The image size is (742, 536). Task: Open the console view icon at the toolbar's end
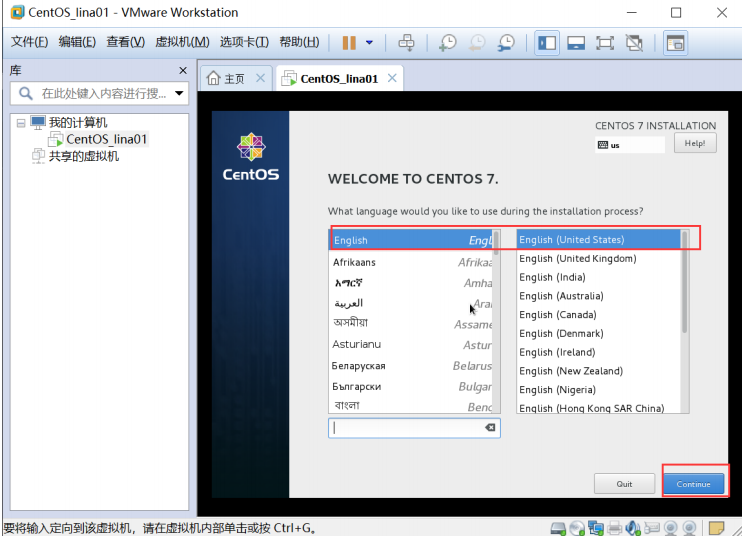[x=675, y=43]
